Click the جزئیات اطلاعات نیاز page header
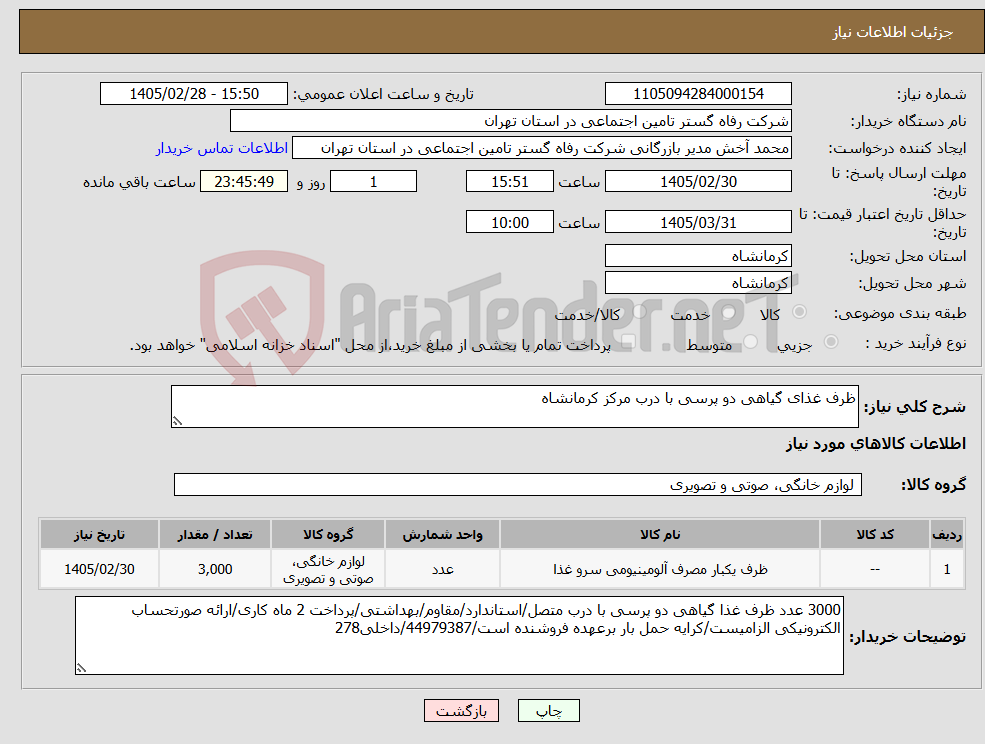 pyautogui.click(x=893, y=32)
